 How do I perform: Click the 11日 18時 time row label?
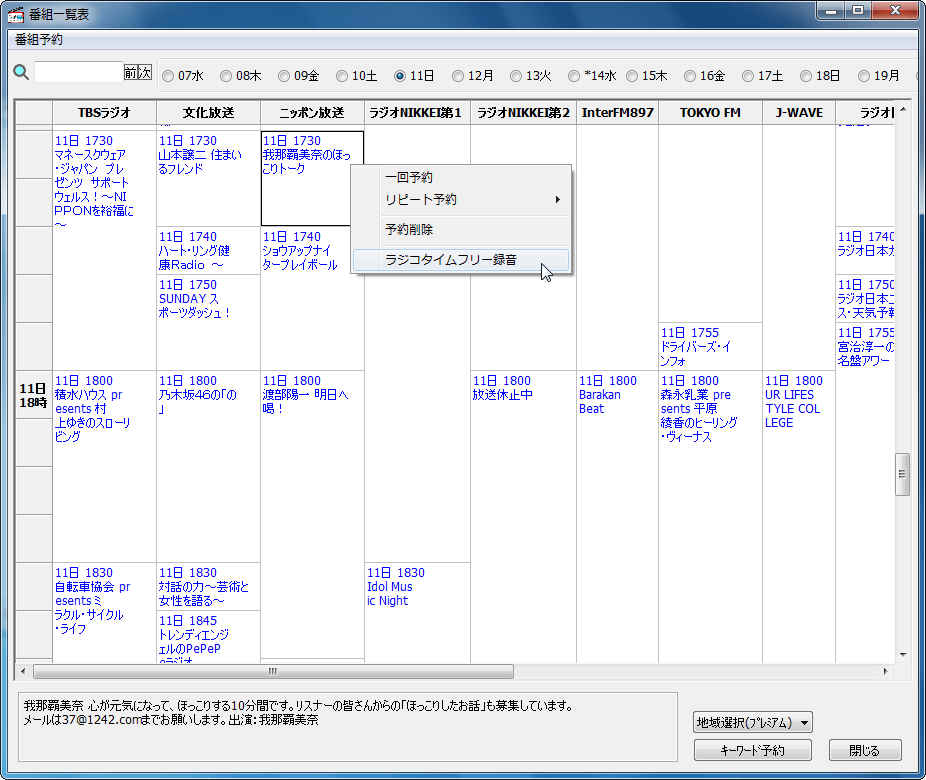33,395
